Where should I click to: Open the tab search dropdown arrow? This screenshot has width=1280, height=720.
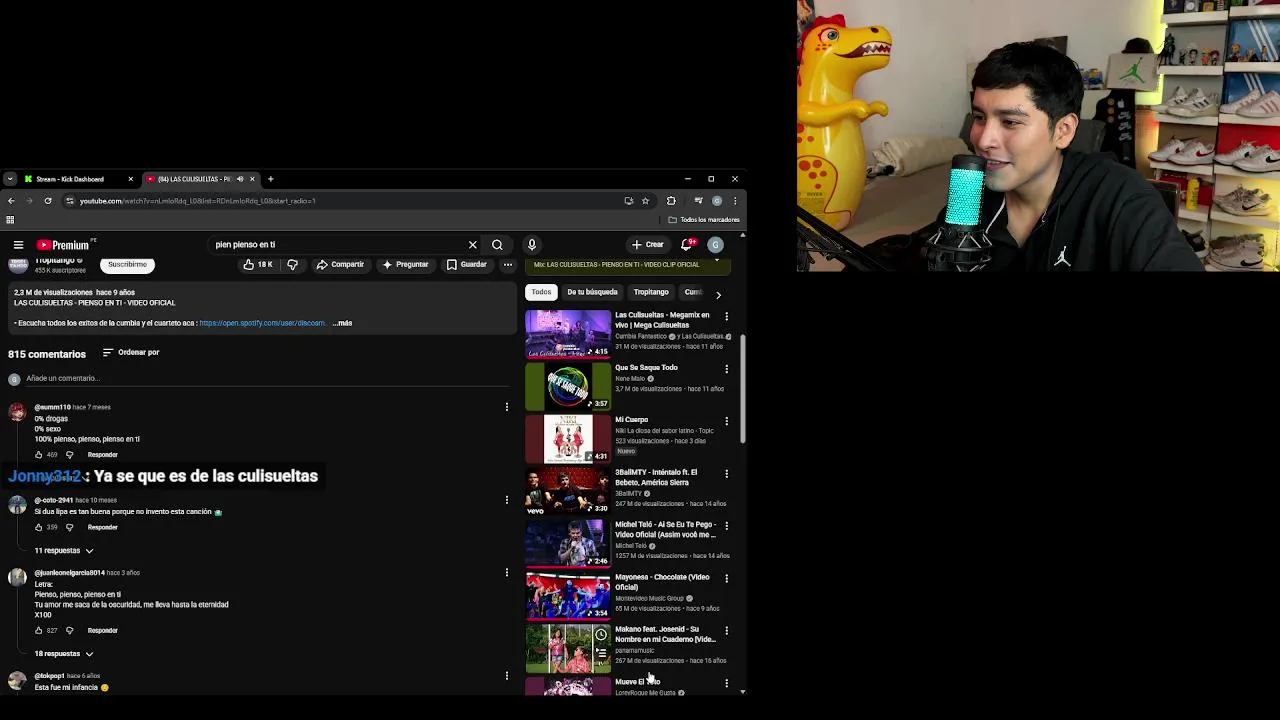pos(9,179)
